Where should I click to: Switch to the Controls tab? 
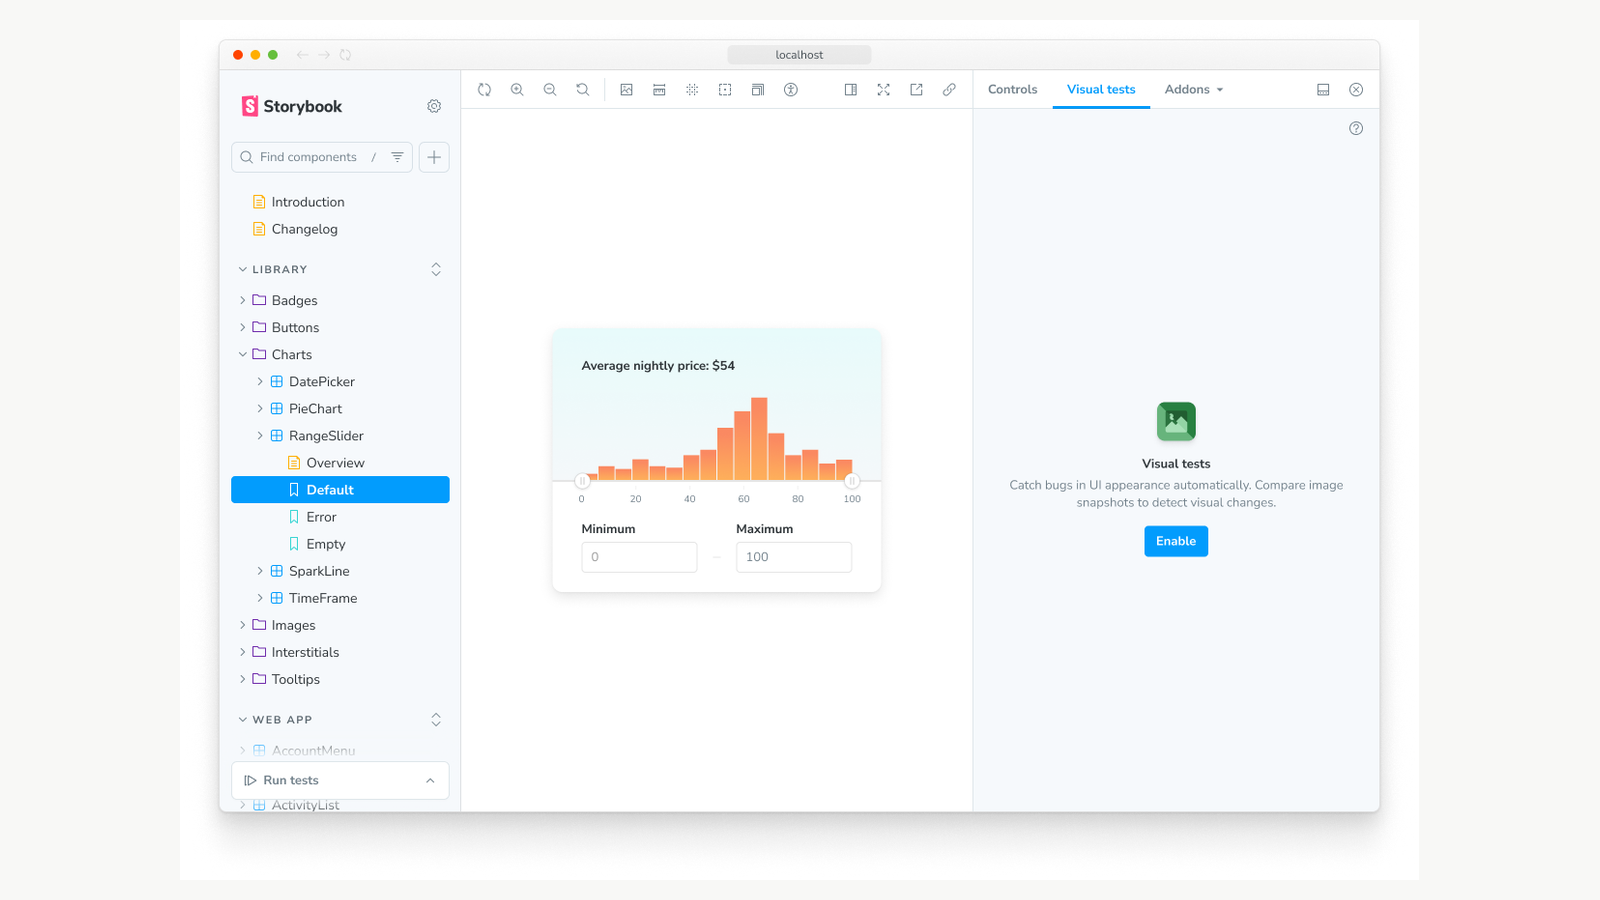click(x=1012, y=90)
